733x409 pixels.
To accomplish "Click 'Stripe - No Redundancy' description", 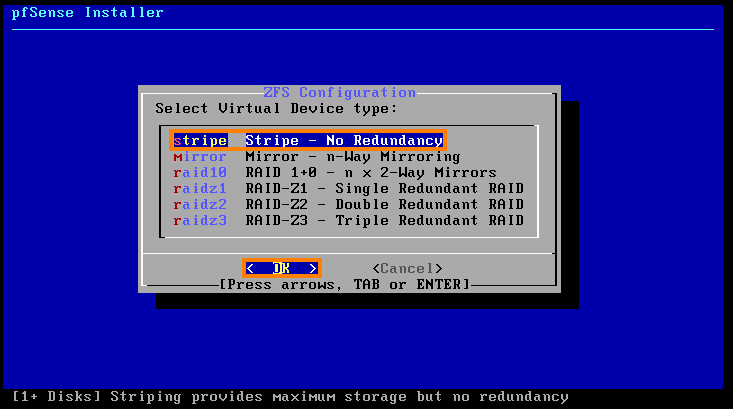I will (x=344, y=141).
